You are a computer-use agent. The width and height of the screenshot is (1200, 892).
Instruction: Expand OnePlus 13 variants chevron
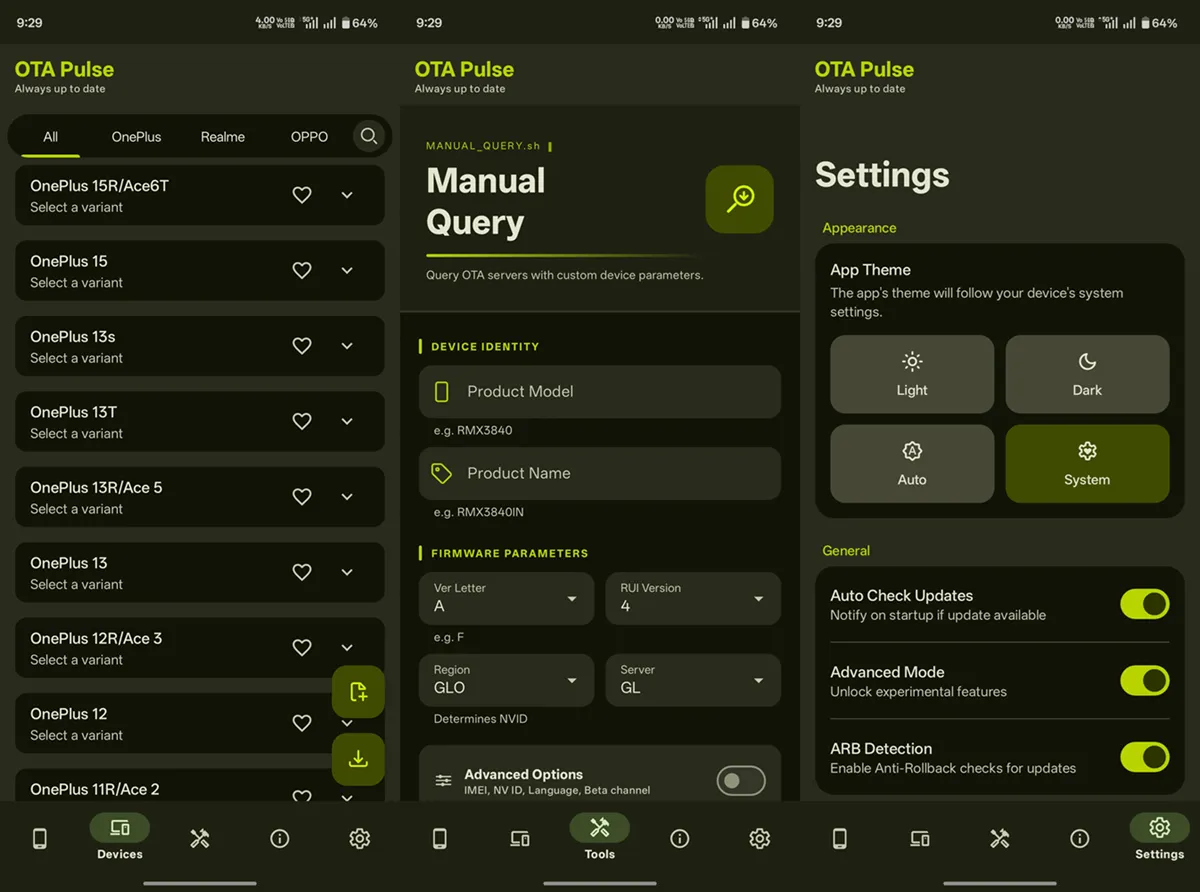click(347, 572)
